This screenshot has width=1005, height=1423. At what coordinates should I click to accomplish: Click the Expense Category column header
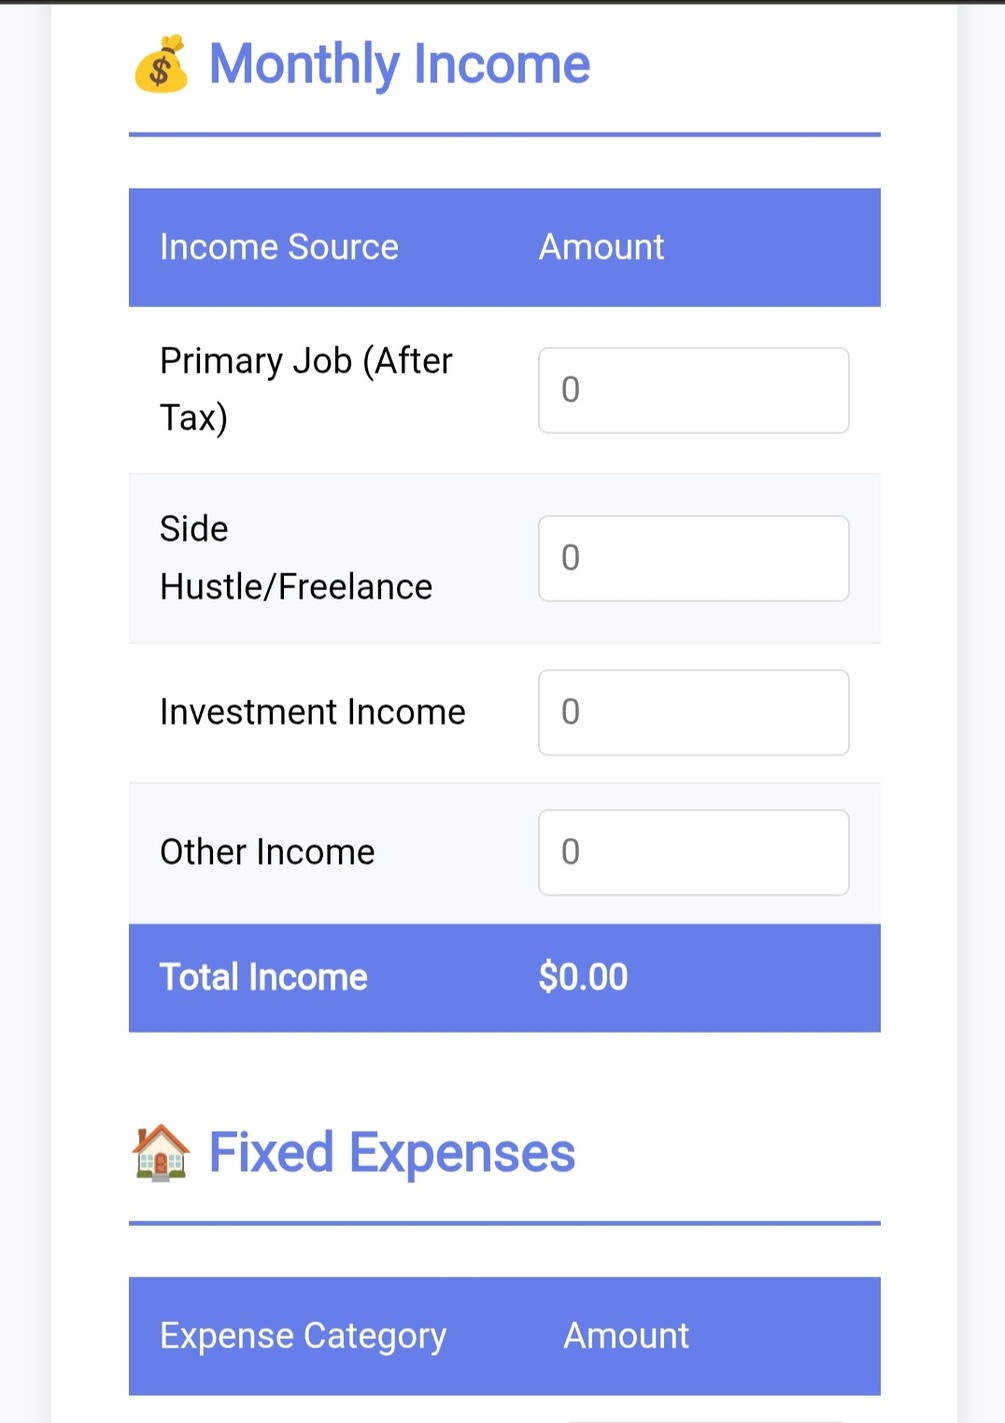(303, 1336)
